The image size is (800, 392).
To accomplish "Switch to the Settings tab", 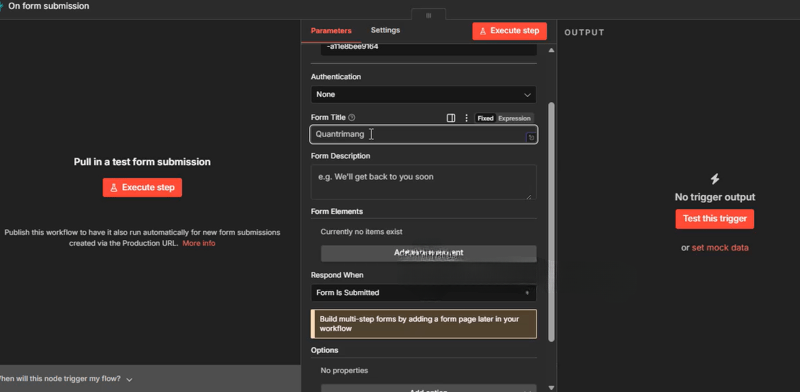I will (385, 30).
